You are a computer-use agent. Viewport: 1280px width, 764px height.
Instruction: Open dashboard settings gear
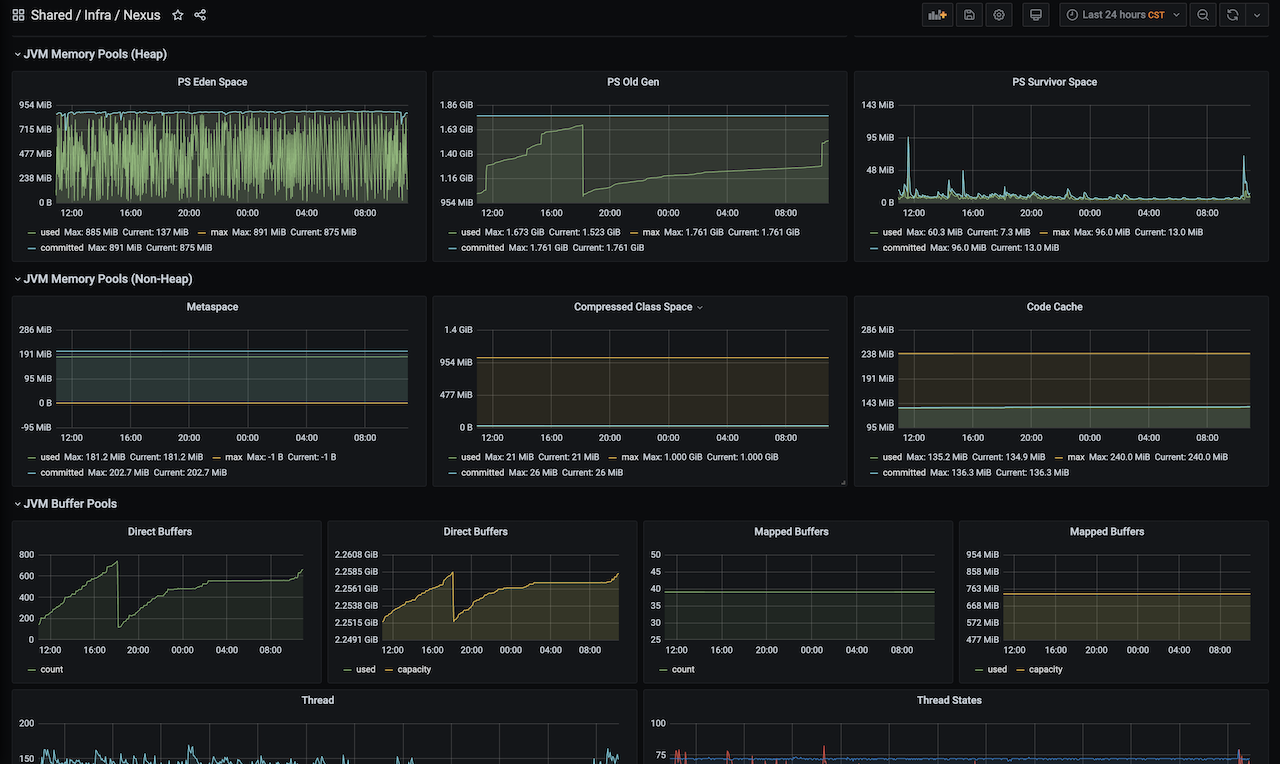(x=998, y=15)
